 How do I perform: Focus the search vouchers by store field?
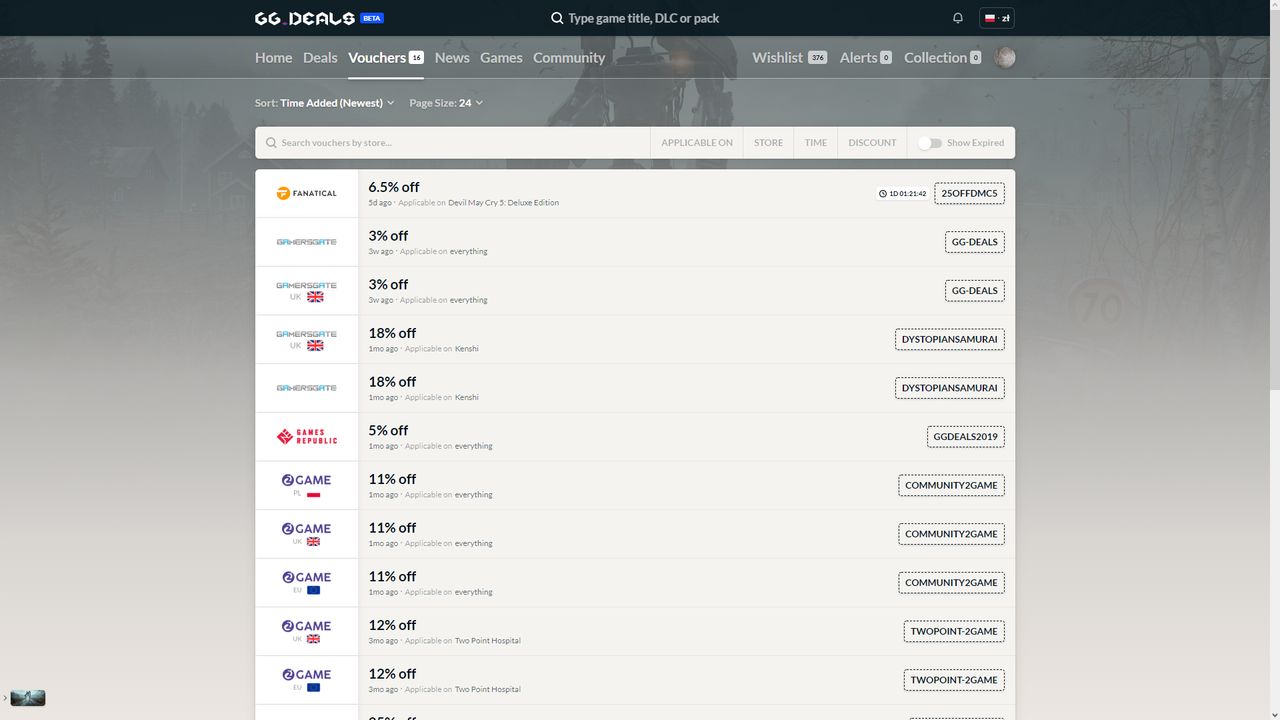click(x=453, y=143)
